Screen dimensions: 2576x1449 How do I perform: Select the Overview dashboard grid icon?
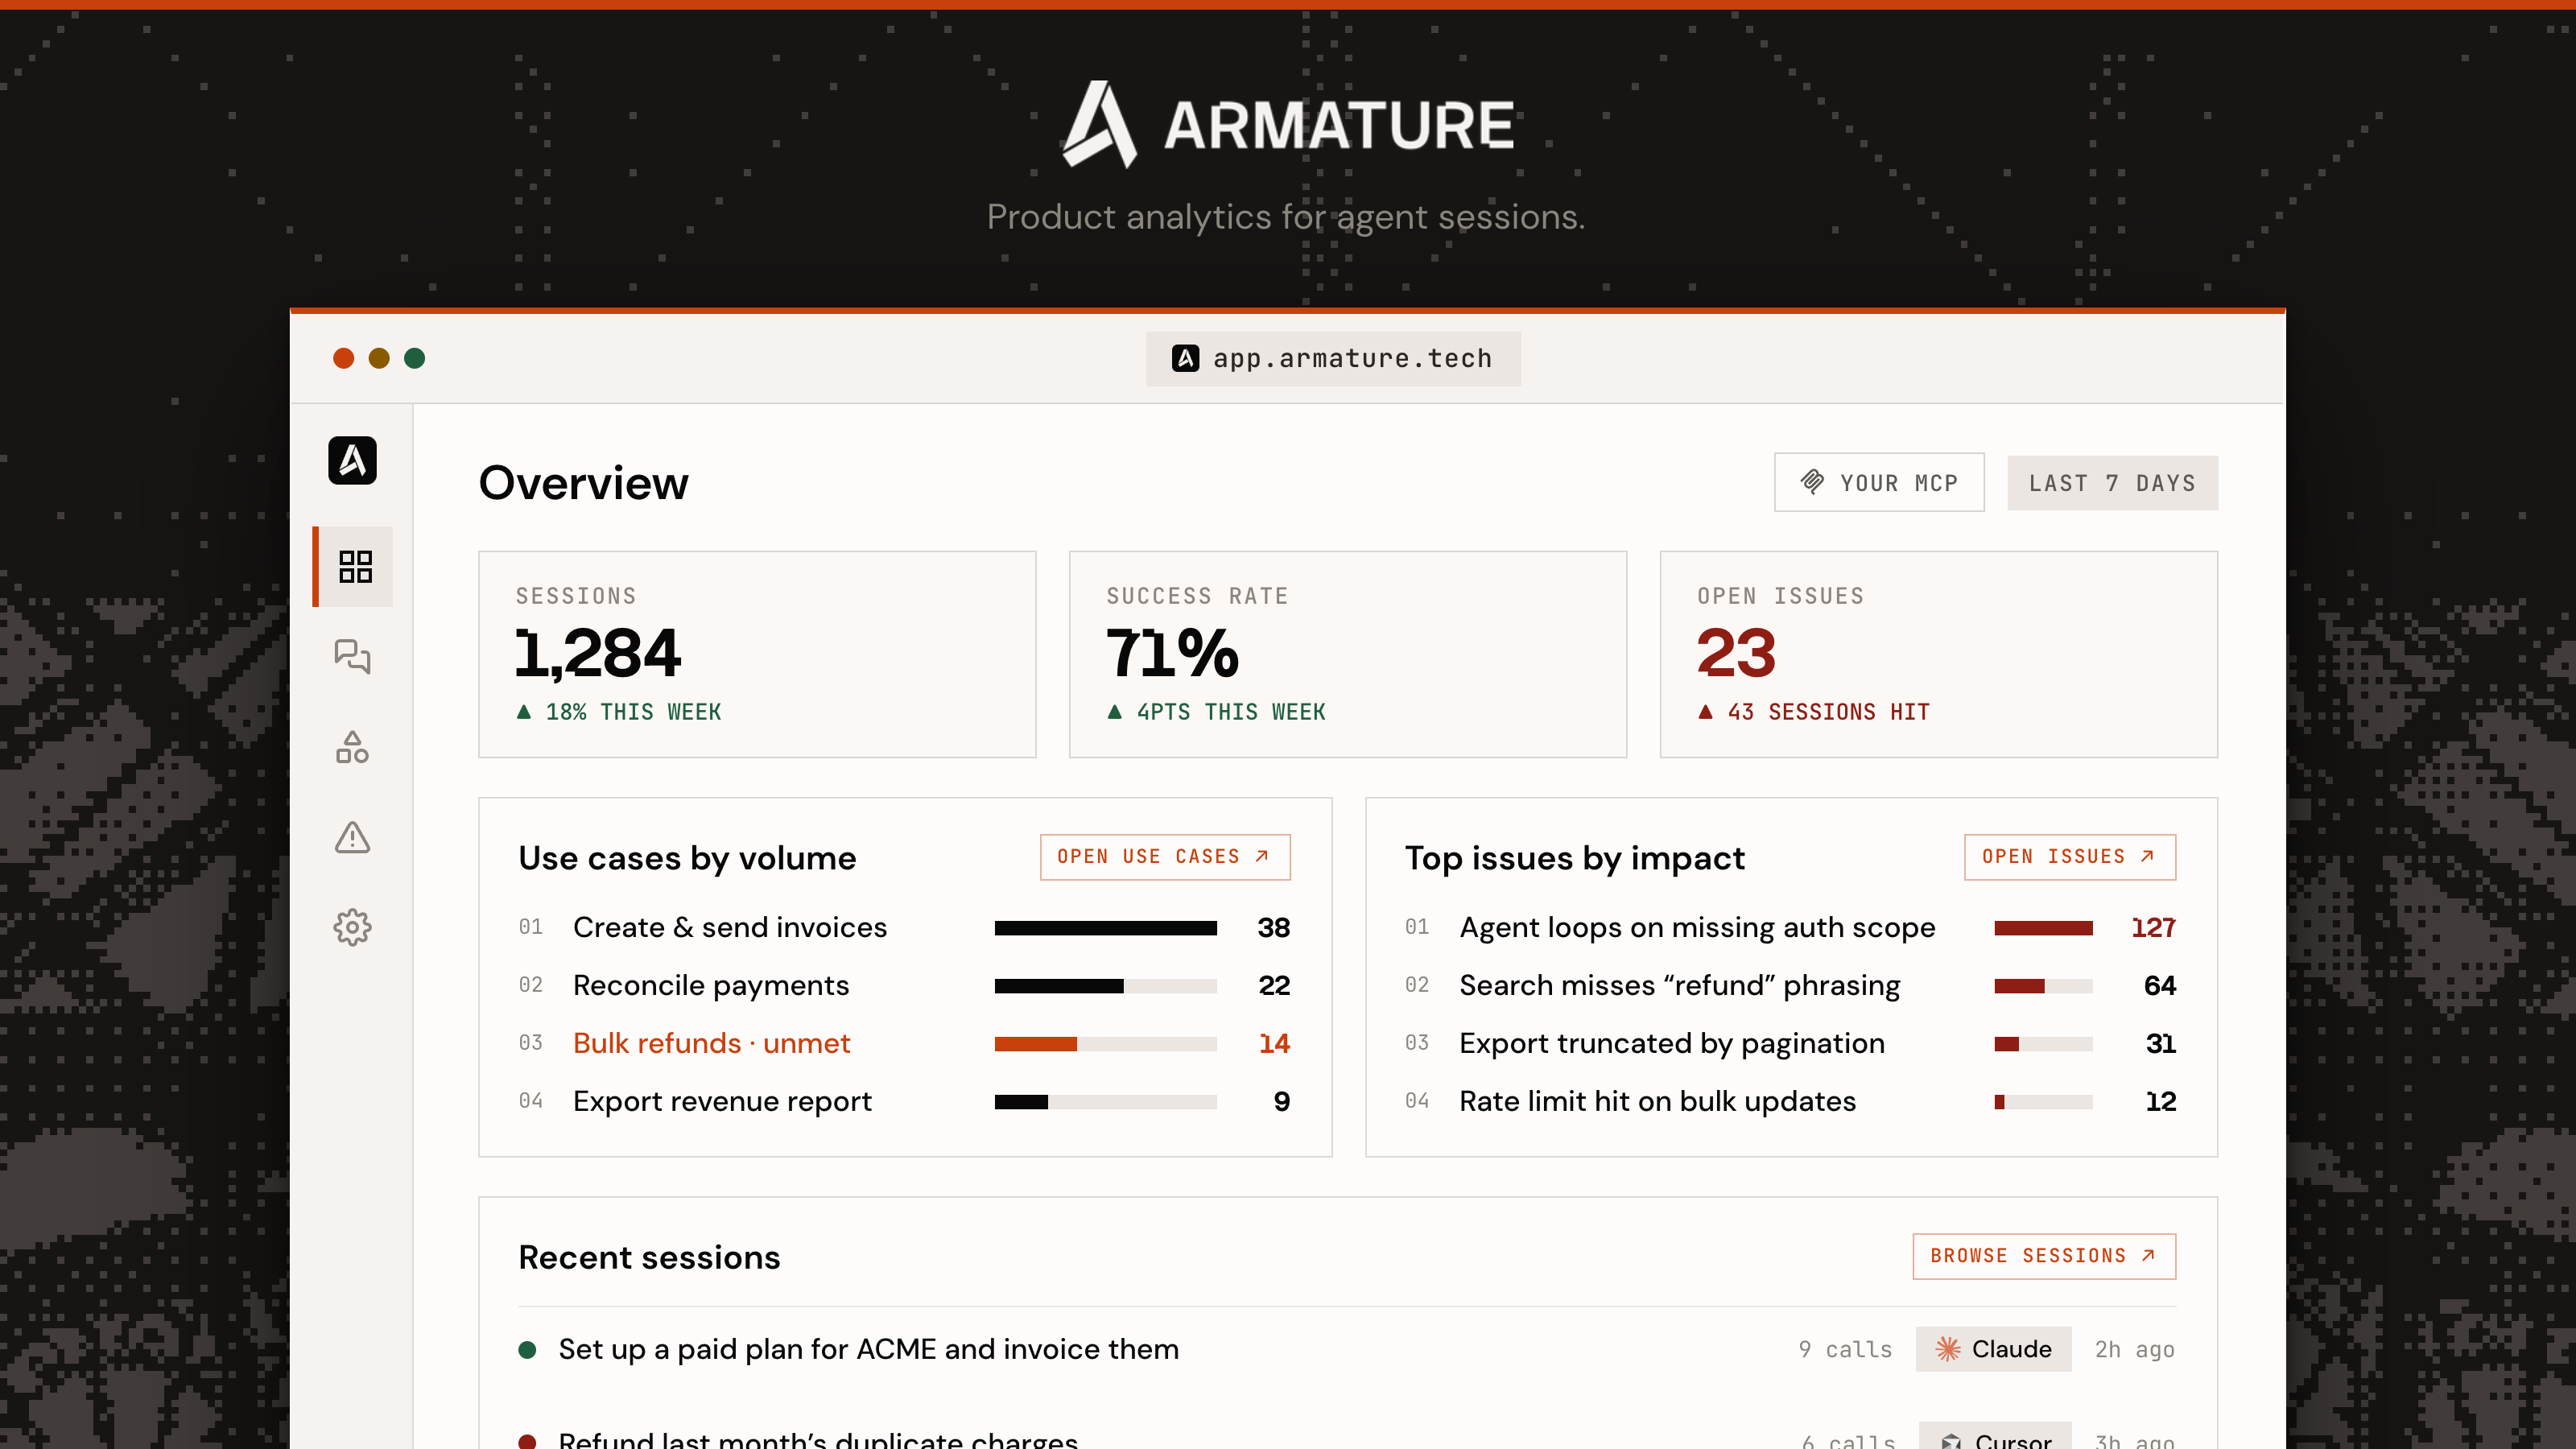click(355, 566)
